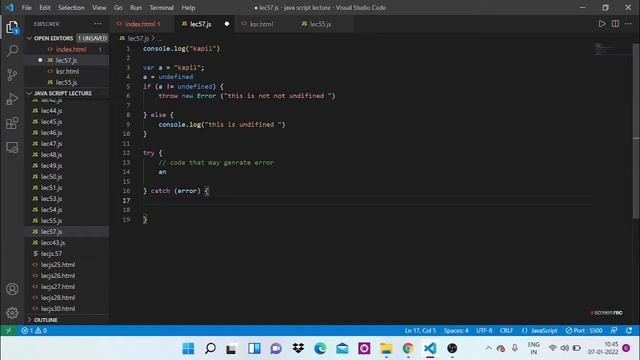Click the remote window status bar icon
This screenshot has width=640, height=360.
(9, 330)
